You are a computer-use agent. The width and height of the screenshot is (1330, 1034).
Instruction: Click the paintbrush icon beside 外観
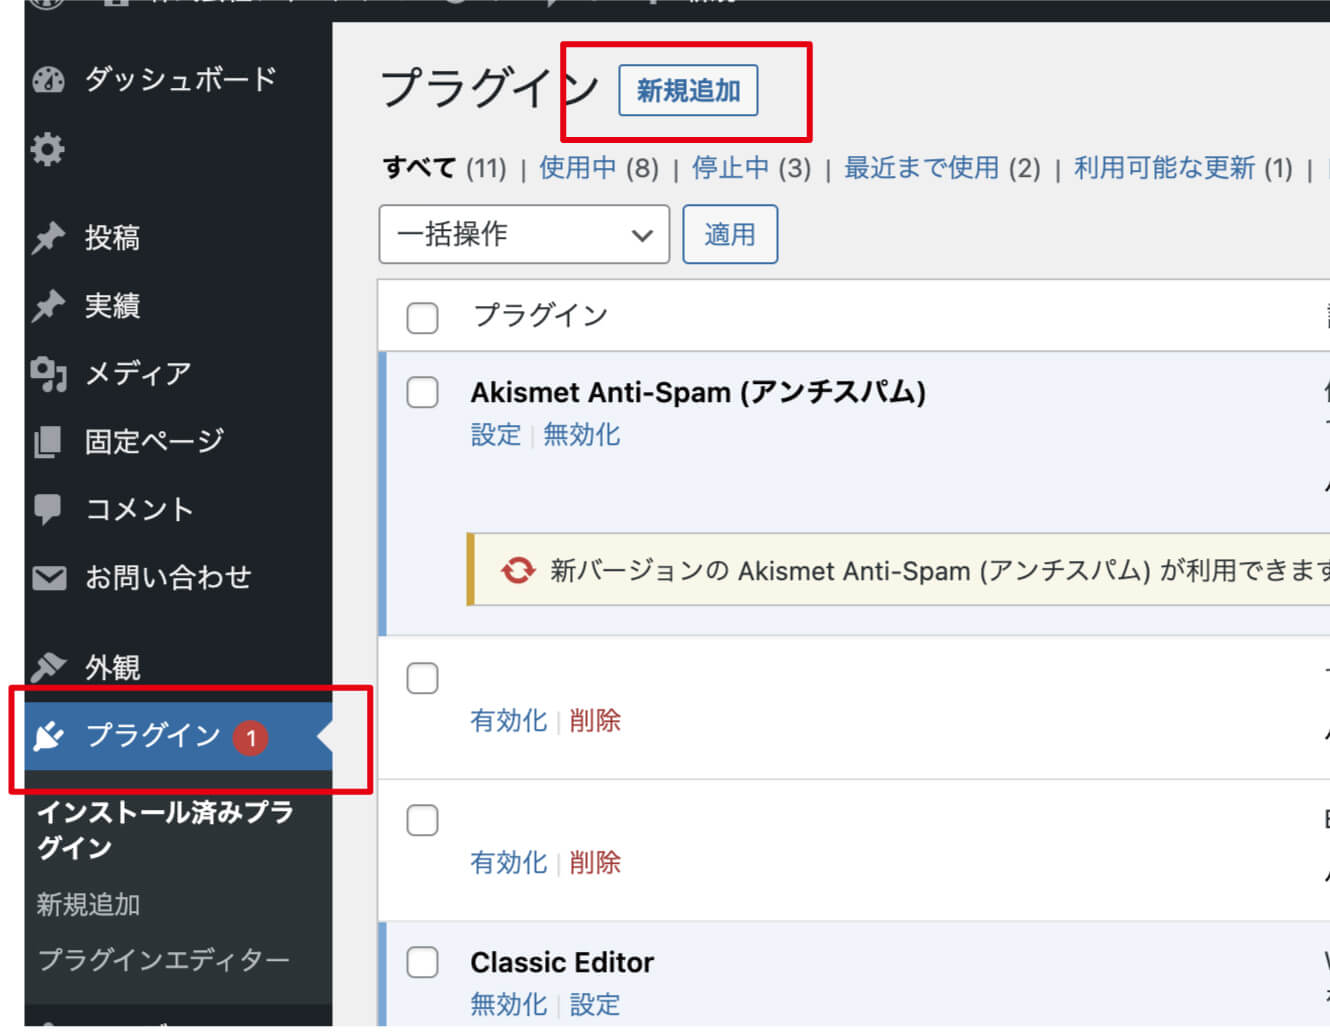[48, 667]
